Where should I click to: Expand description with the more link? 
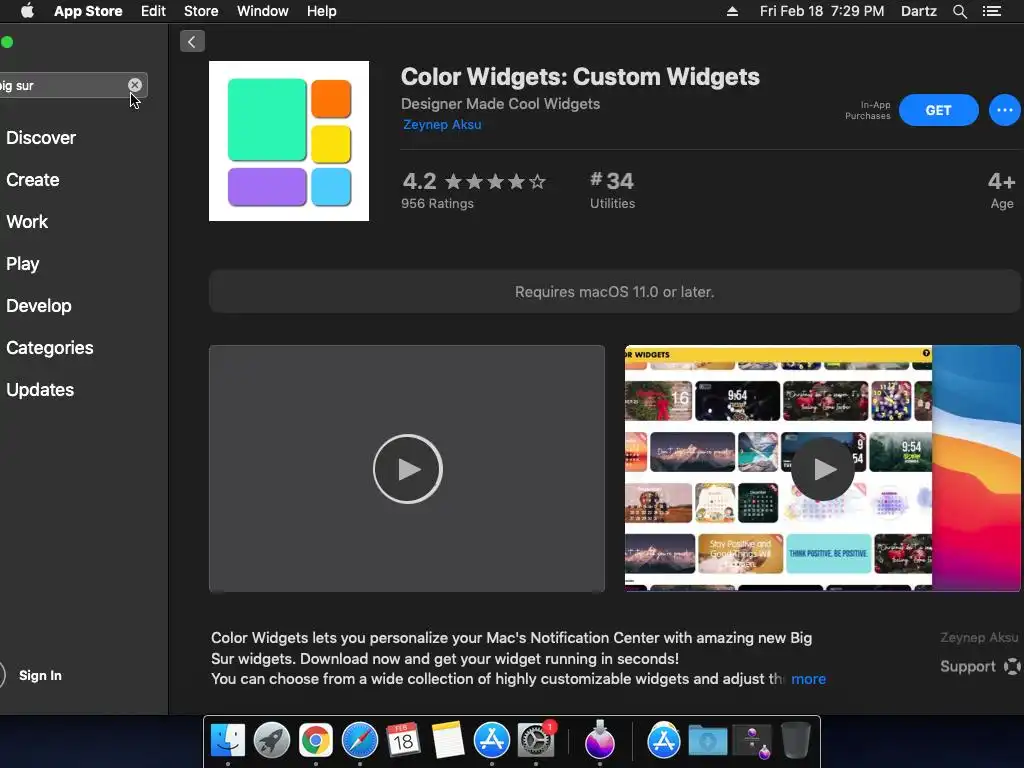(808, 679)
